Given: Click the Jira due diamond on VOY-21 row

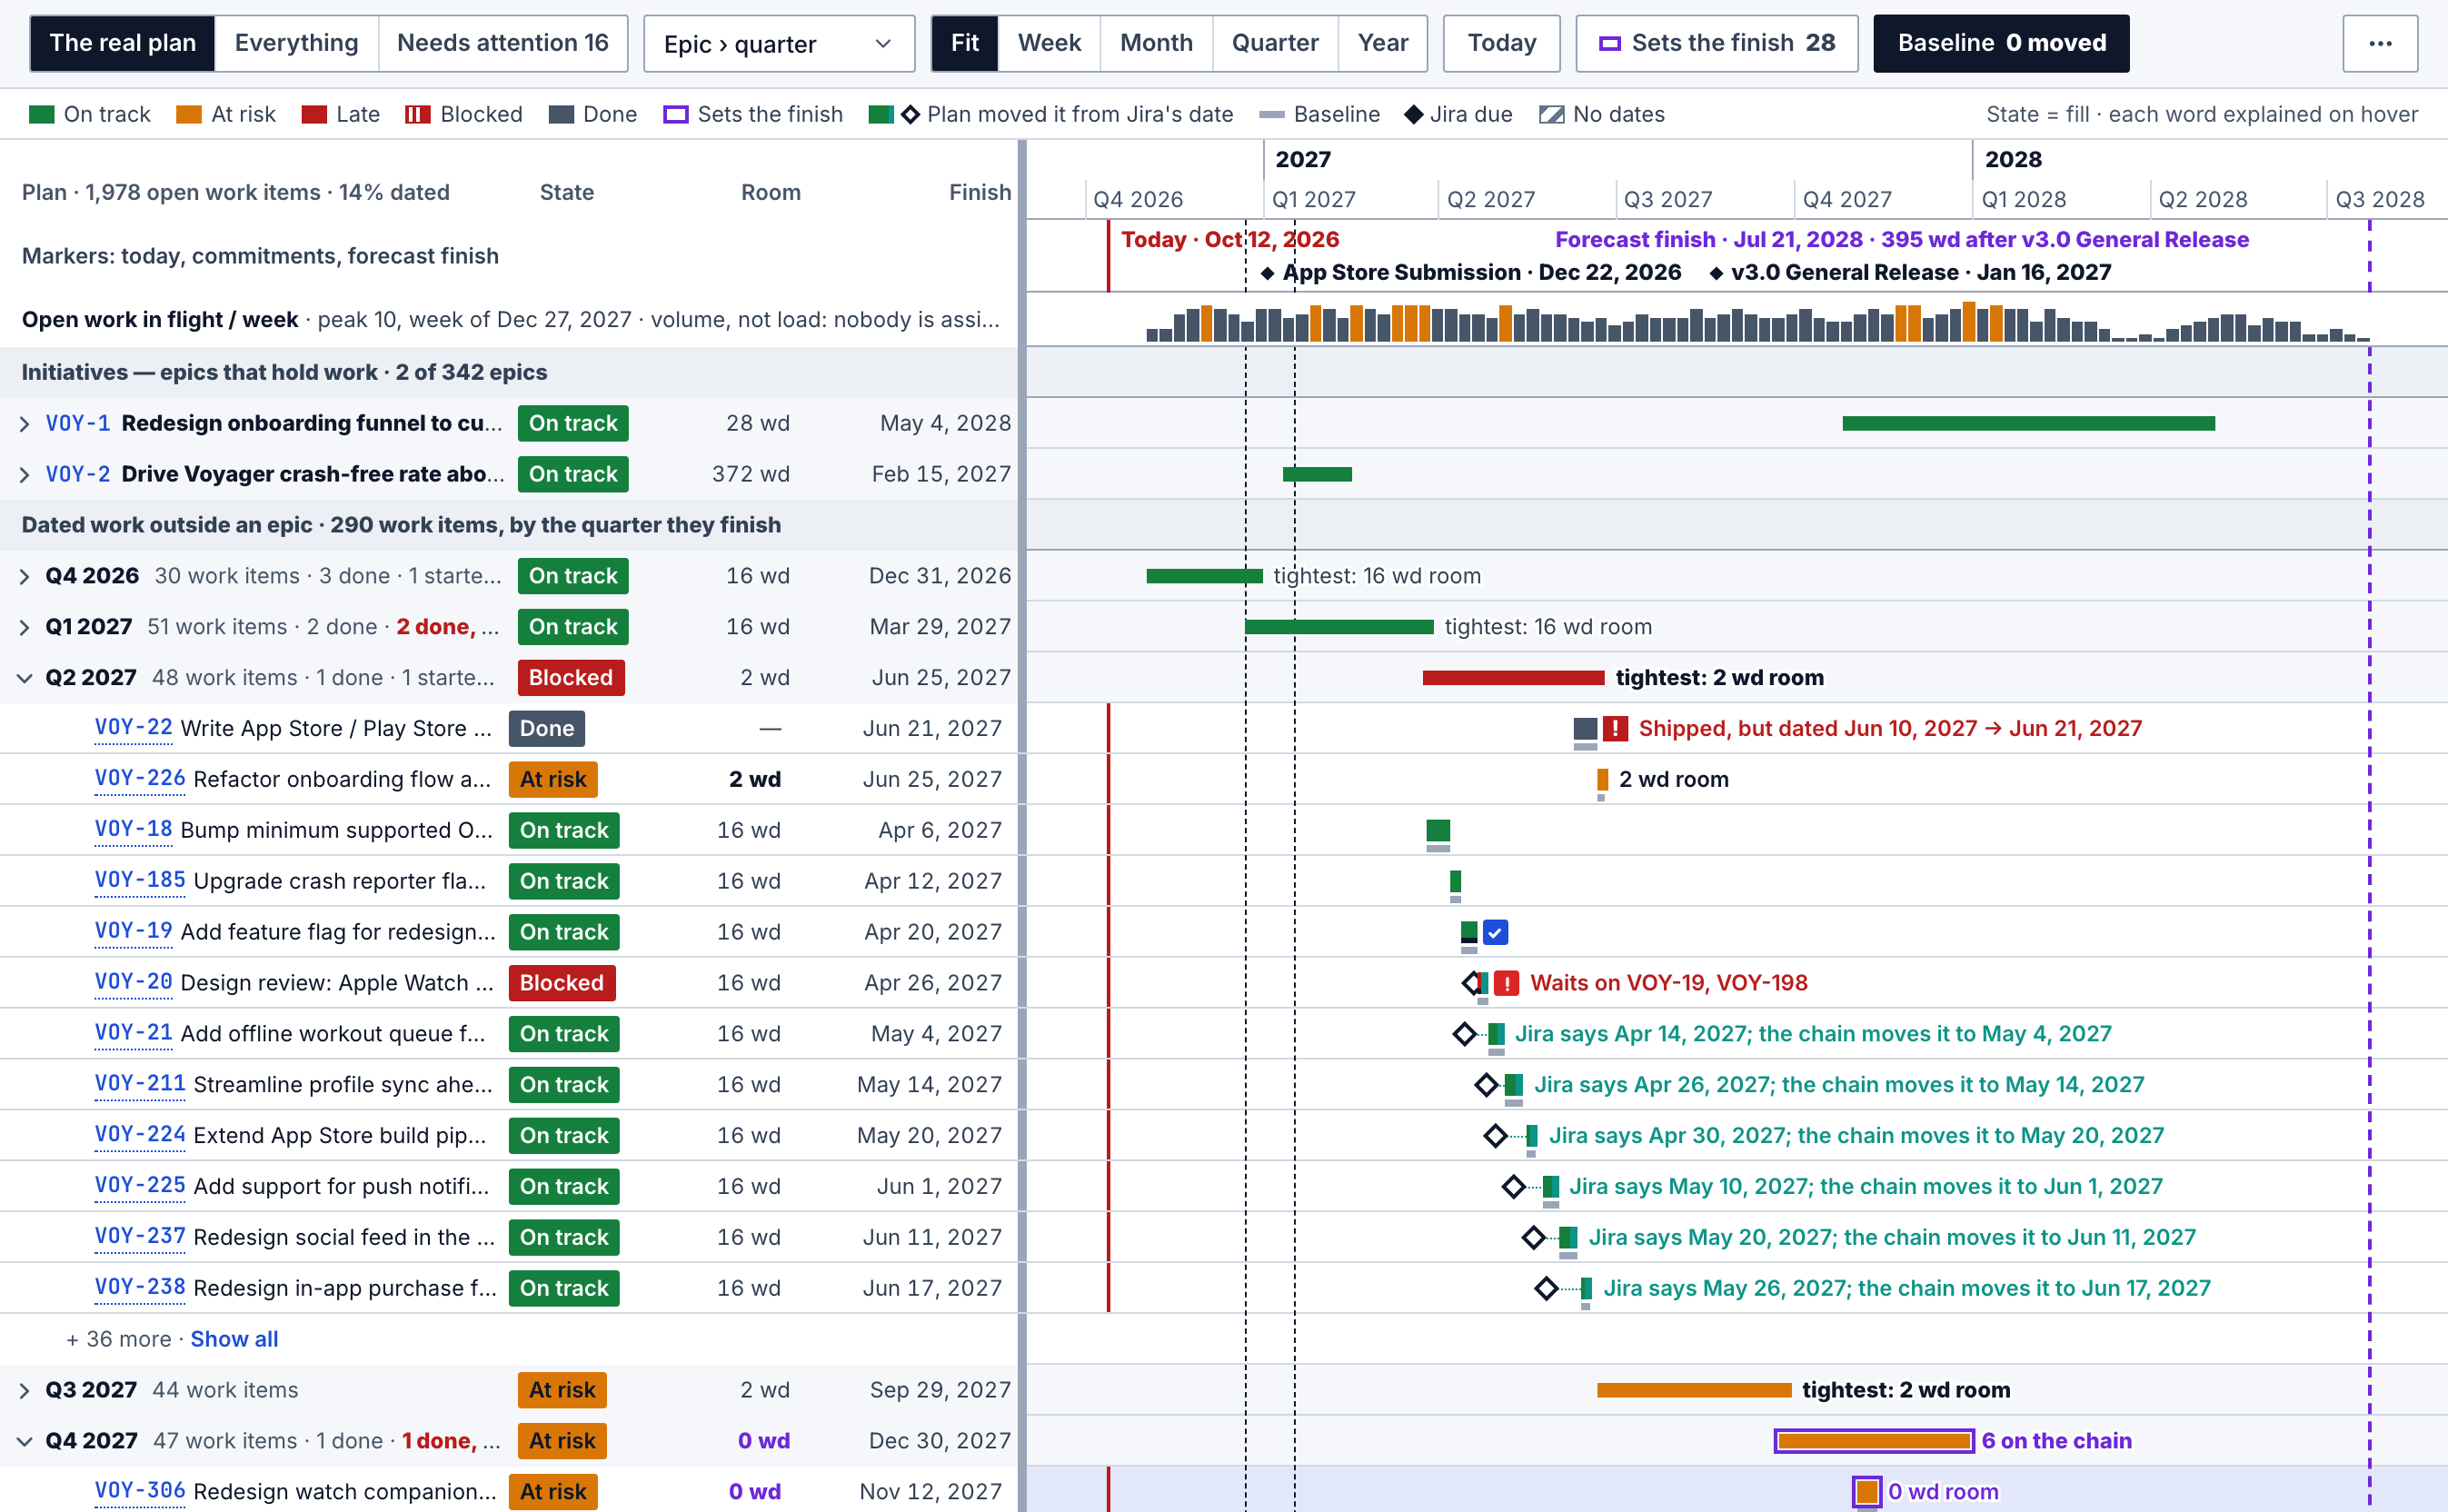Looking at the screenshot, I should (x=1464, y=1034).
